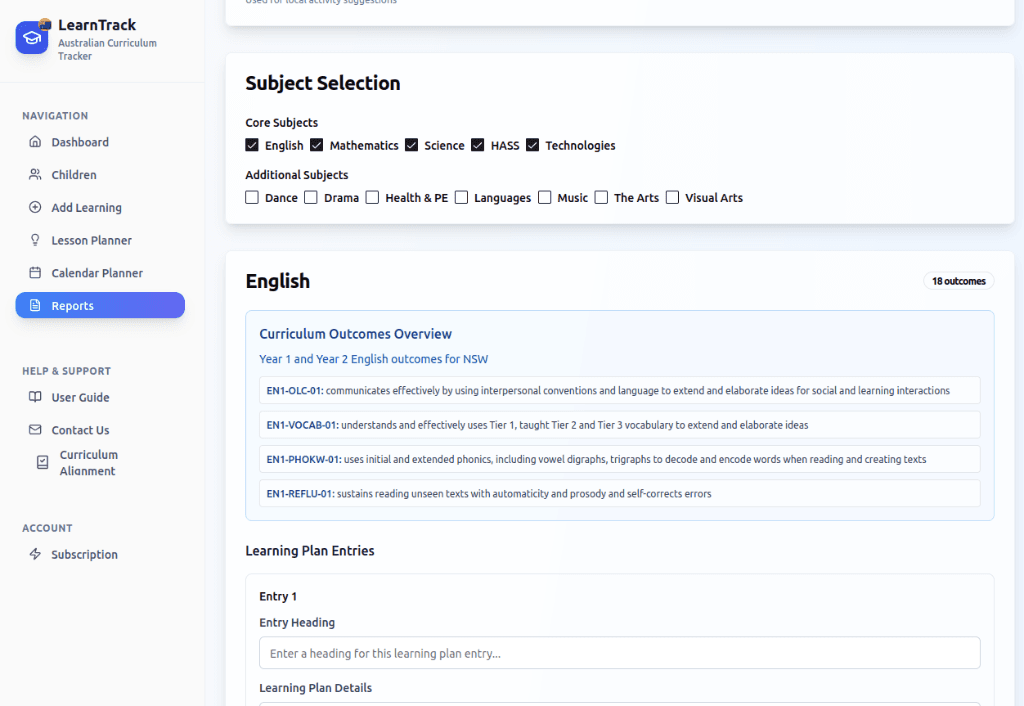Viewport: 1024px width, 706px height.
Task: Click the 18 outcomes badge
Action: 958,281
